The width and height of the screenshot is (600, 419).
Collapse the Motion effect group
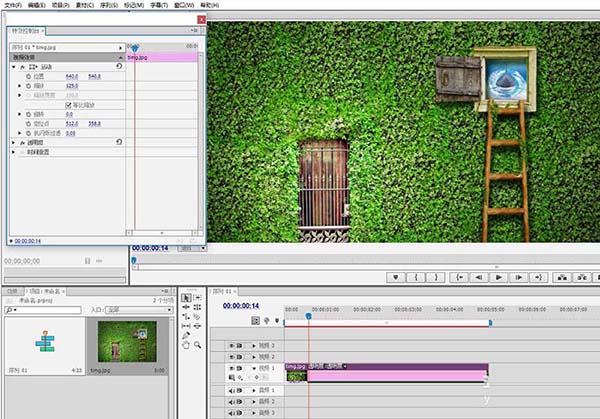[13, 66]
